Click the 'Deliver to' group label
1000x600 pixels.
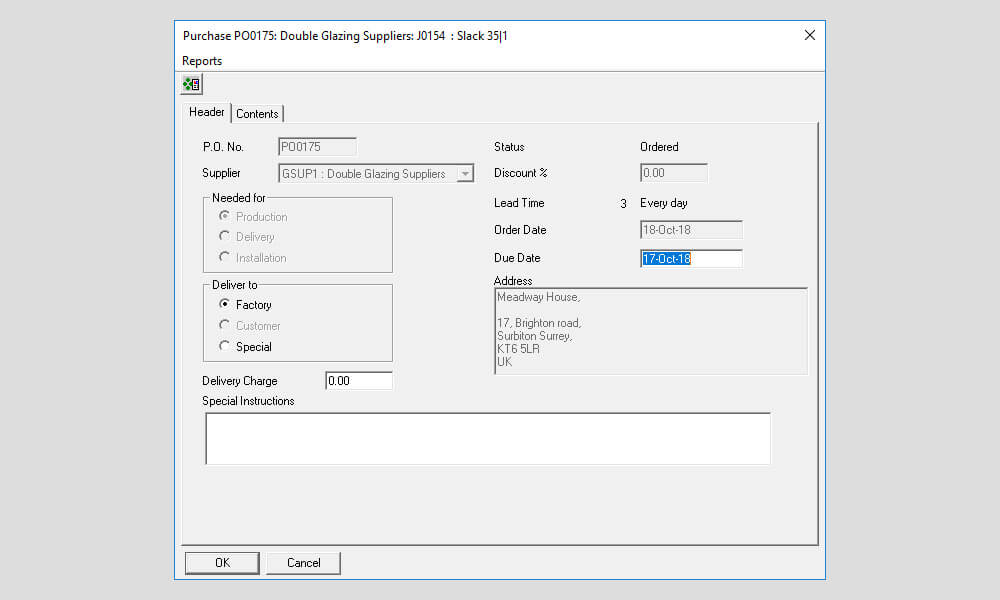(x=235, y=284)
